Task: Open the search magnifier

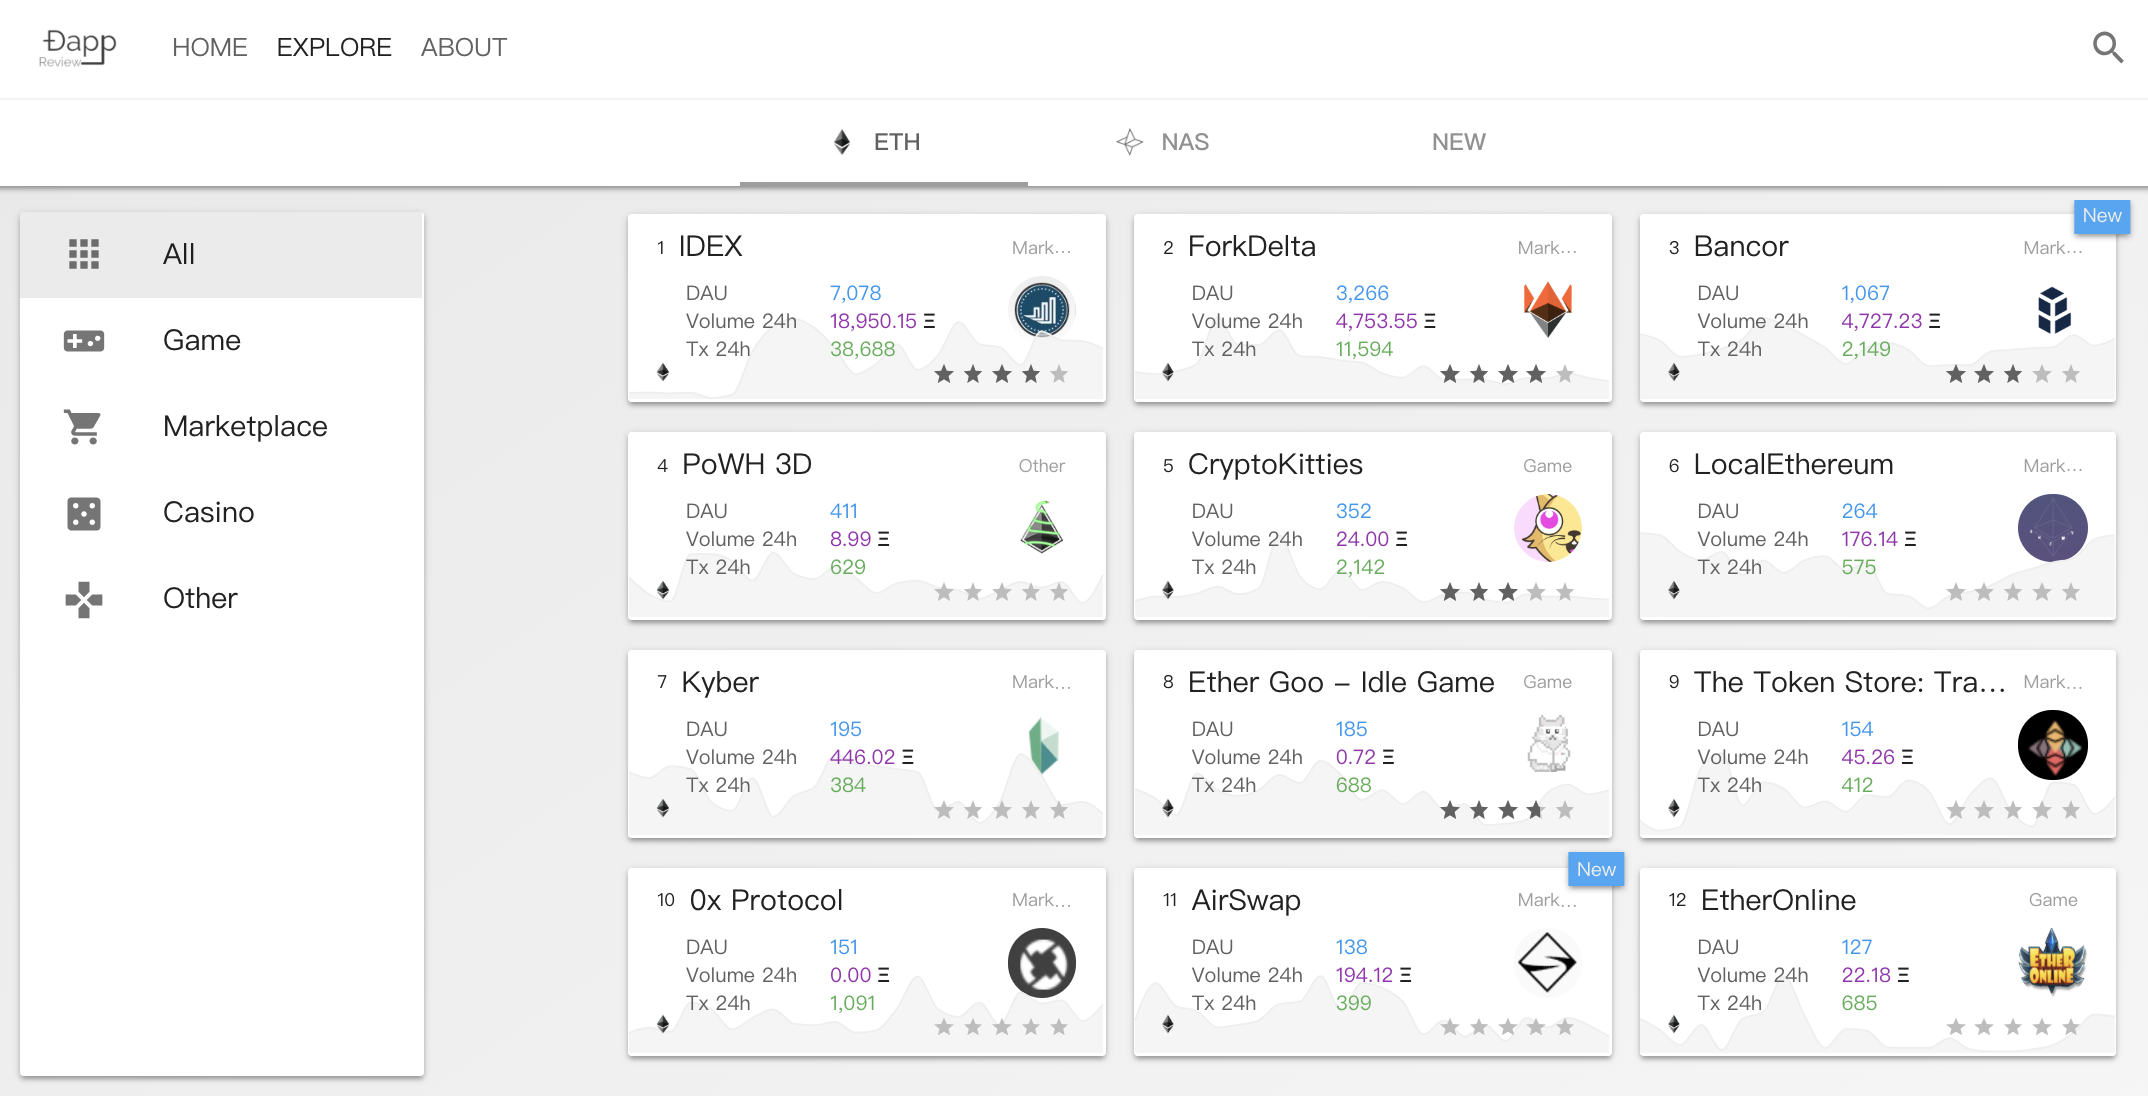Action: click(2107, 47)
